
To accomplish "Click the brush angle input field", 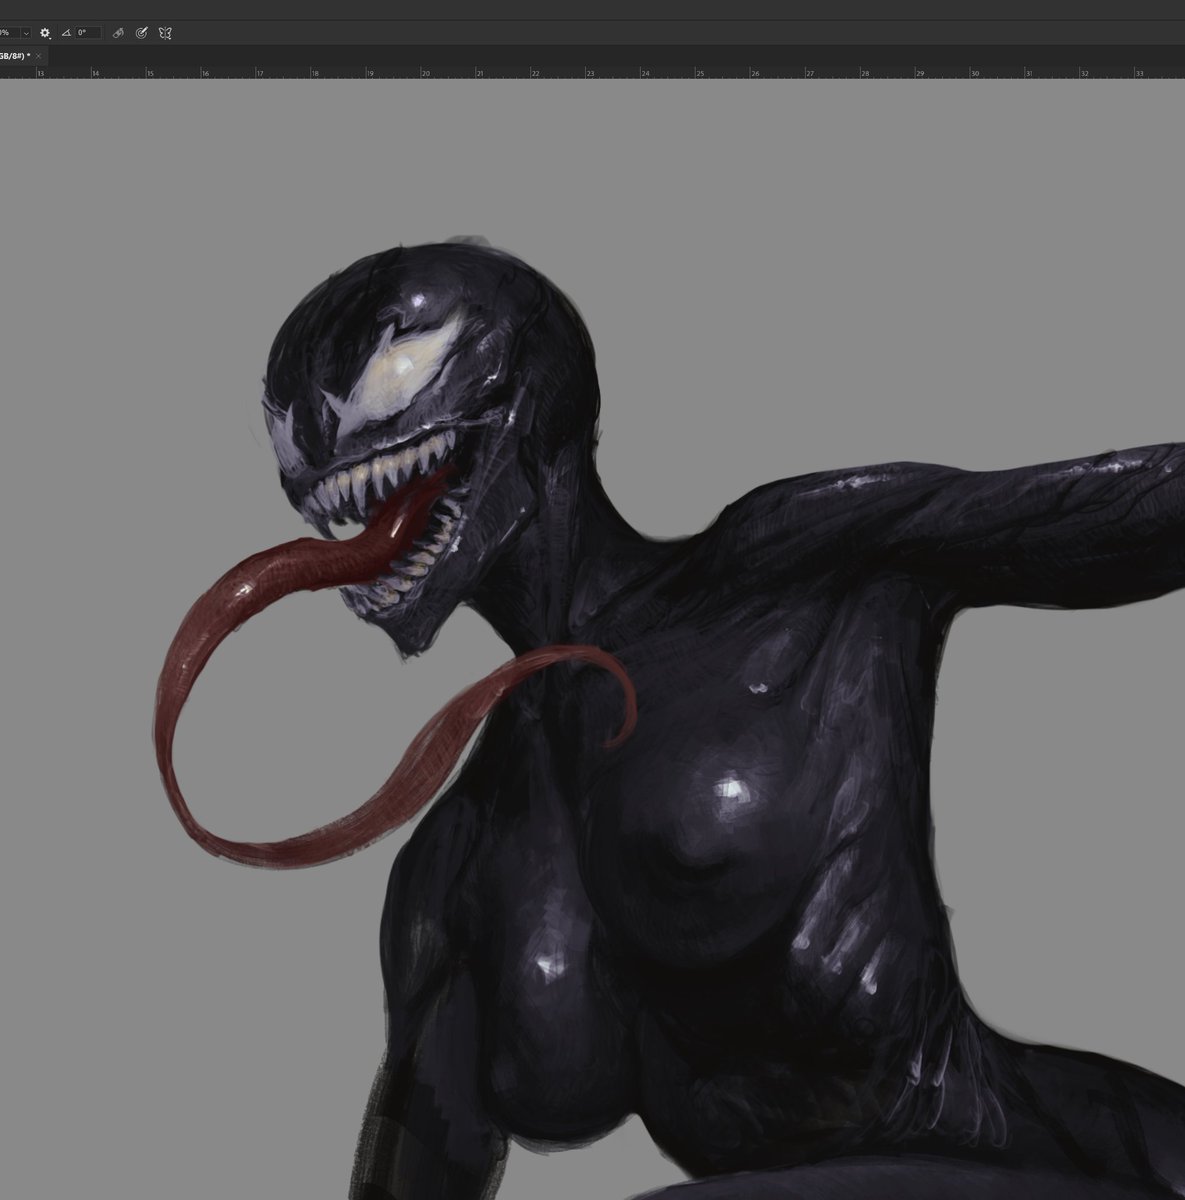I will (88, 33).
